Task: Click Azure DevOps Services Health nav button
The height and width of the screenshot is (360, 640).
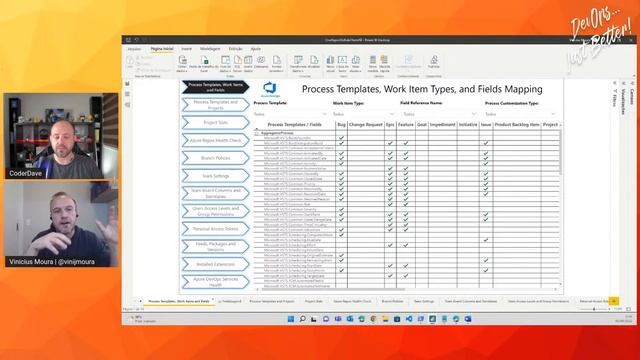Action: [215, 282]
